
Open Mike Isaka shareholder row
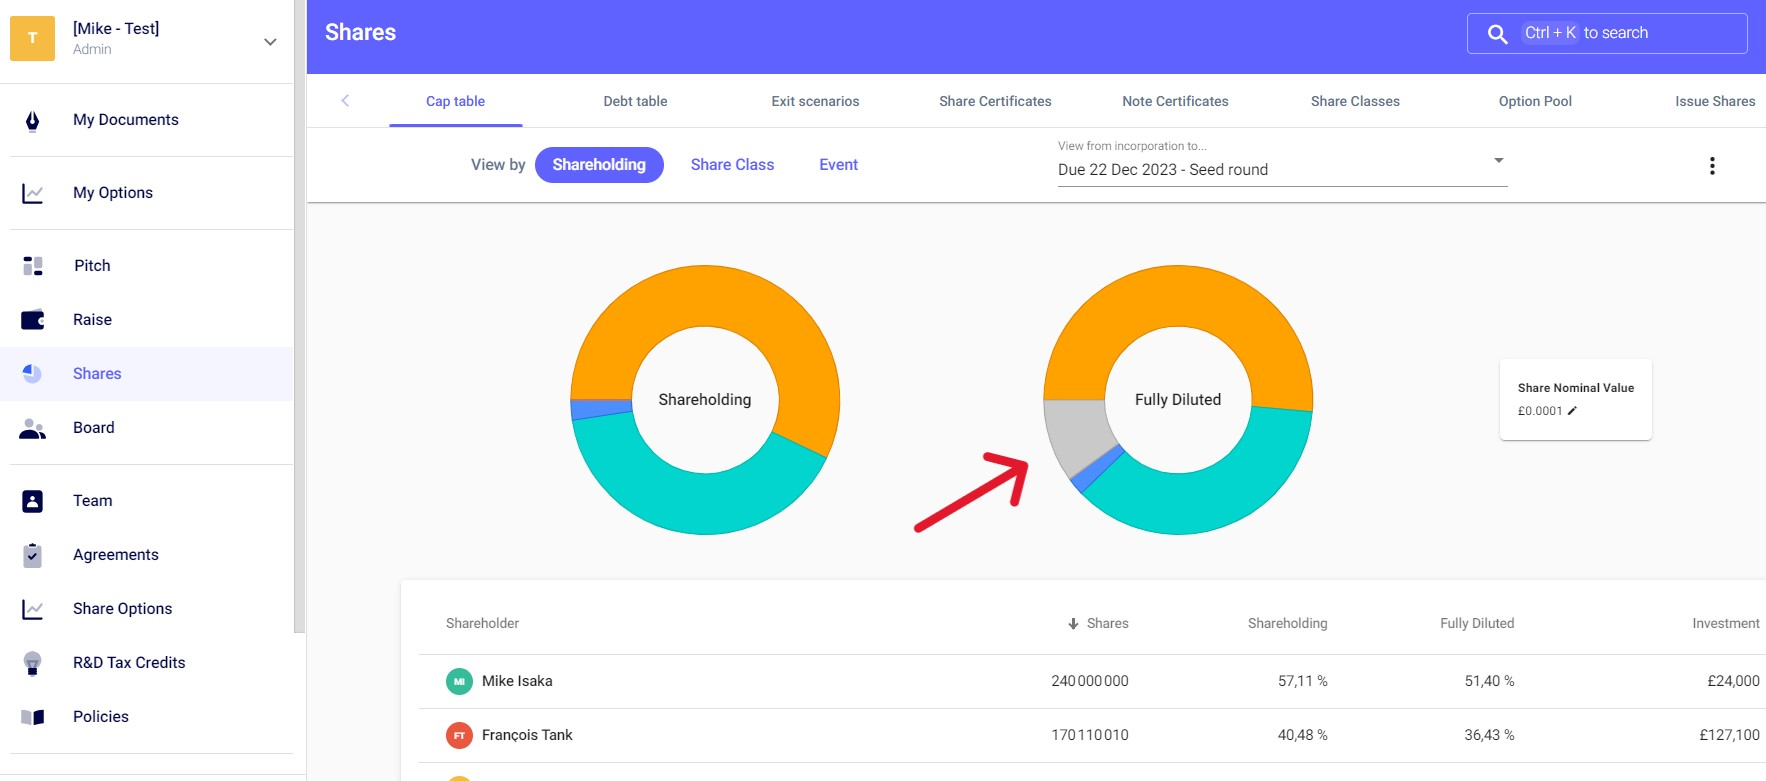517,681
